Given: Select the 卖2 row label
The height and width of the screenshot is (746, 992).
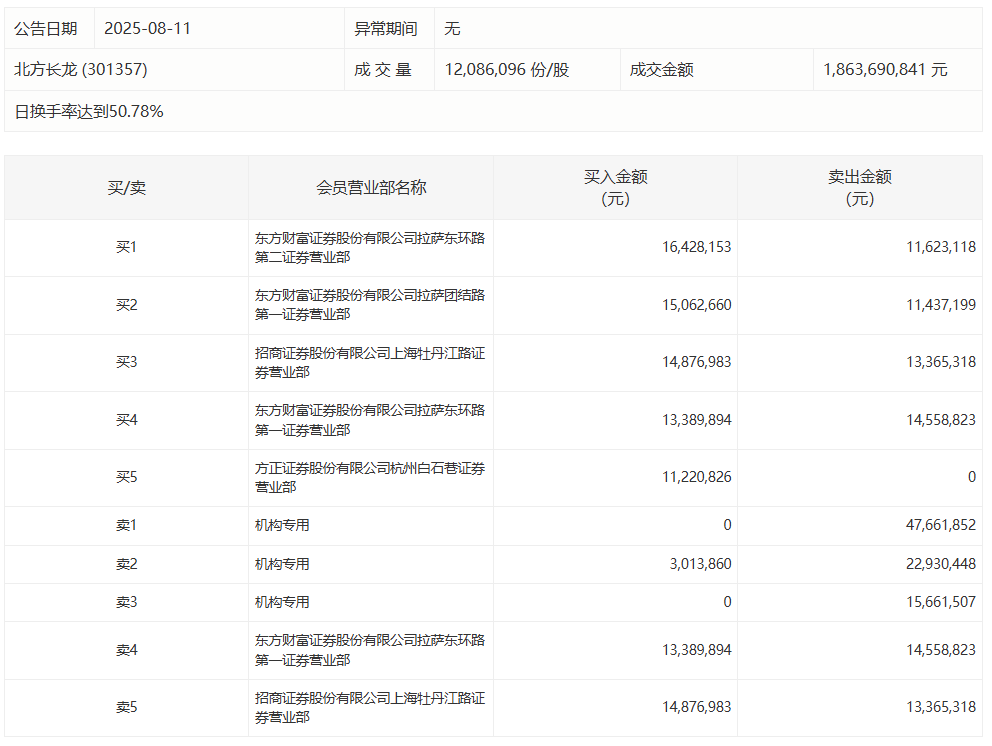Looking at the screenshot, I should (x=127, y=564).
